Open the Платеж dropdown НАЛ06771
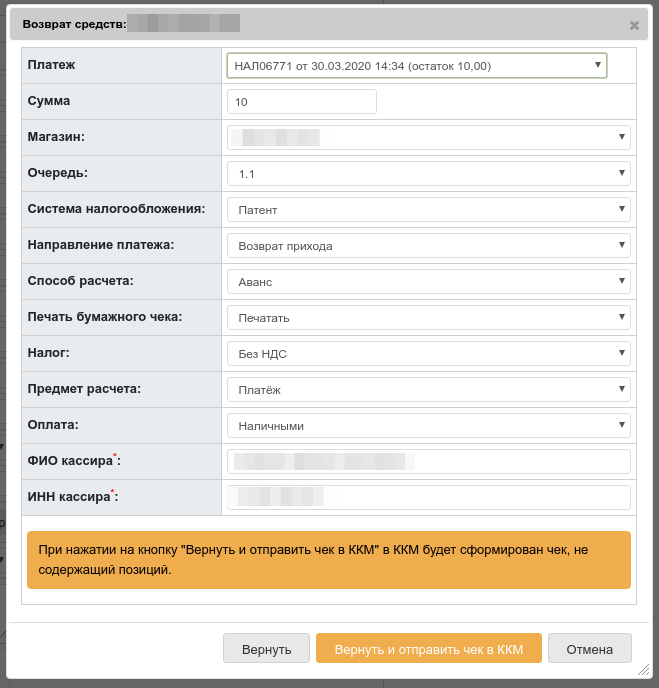 [x=417, y=66]
